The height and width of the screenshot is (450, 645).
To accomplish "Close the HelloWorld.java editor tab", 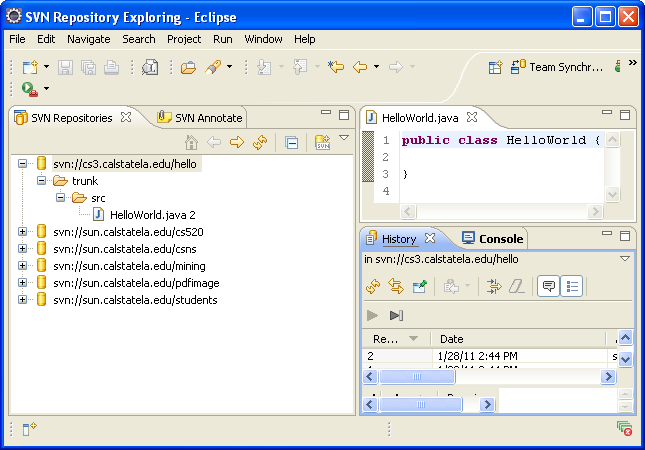I will click(x=472, y=118).
